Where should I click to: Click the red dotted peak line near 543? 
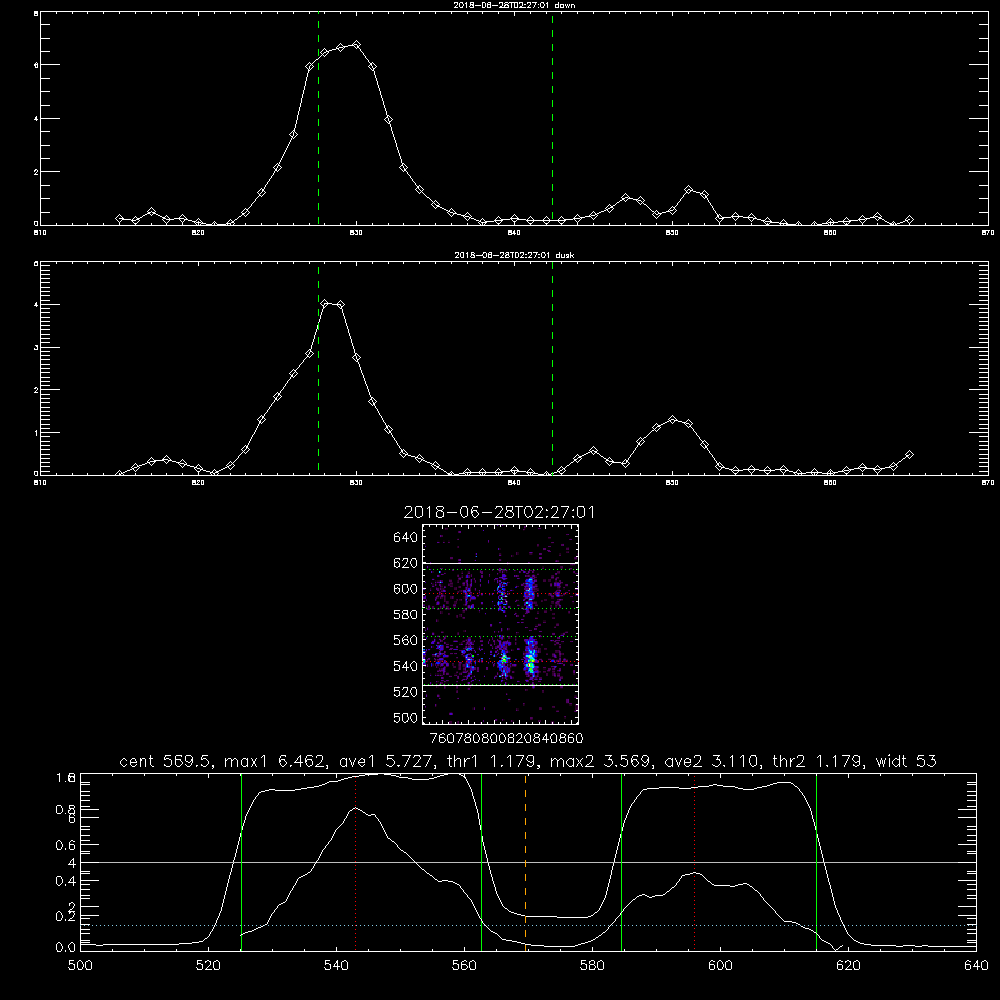pyautogui.click(x=356, y=862)
